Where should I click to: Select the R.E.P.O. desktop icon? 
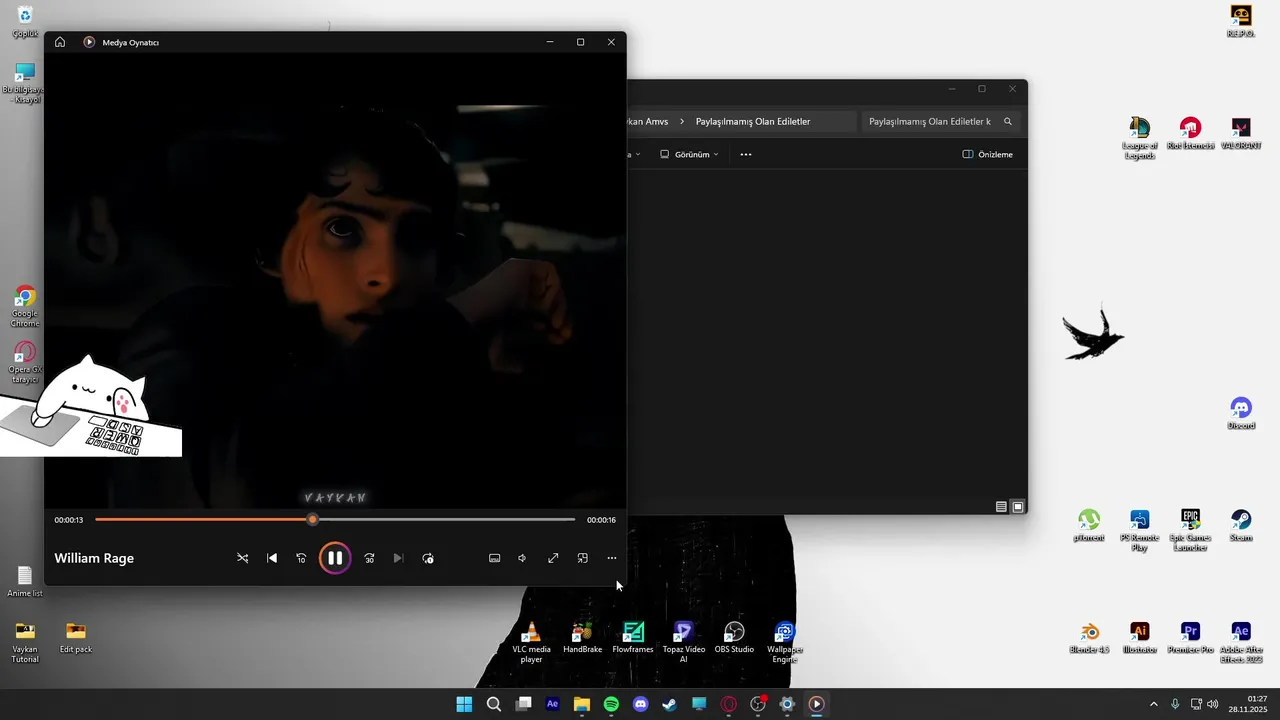click(1241, 22)
